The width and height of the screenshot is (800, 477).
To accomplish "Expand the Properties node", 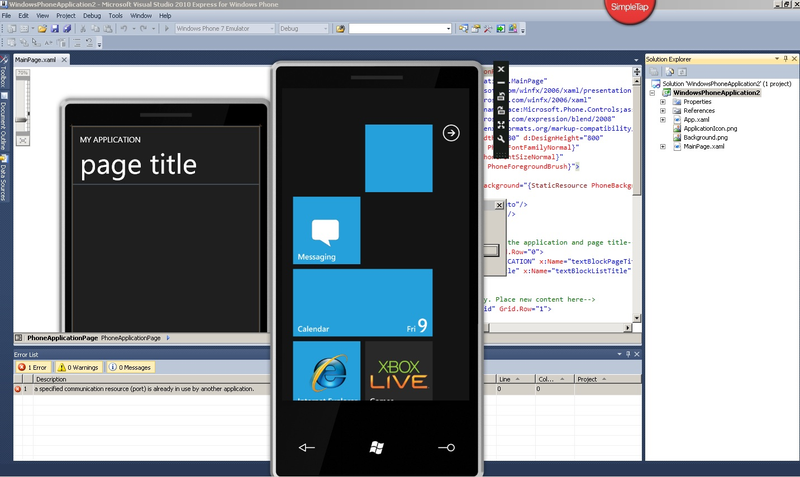I will point(663,102).
